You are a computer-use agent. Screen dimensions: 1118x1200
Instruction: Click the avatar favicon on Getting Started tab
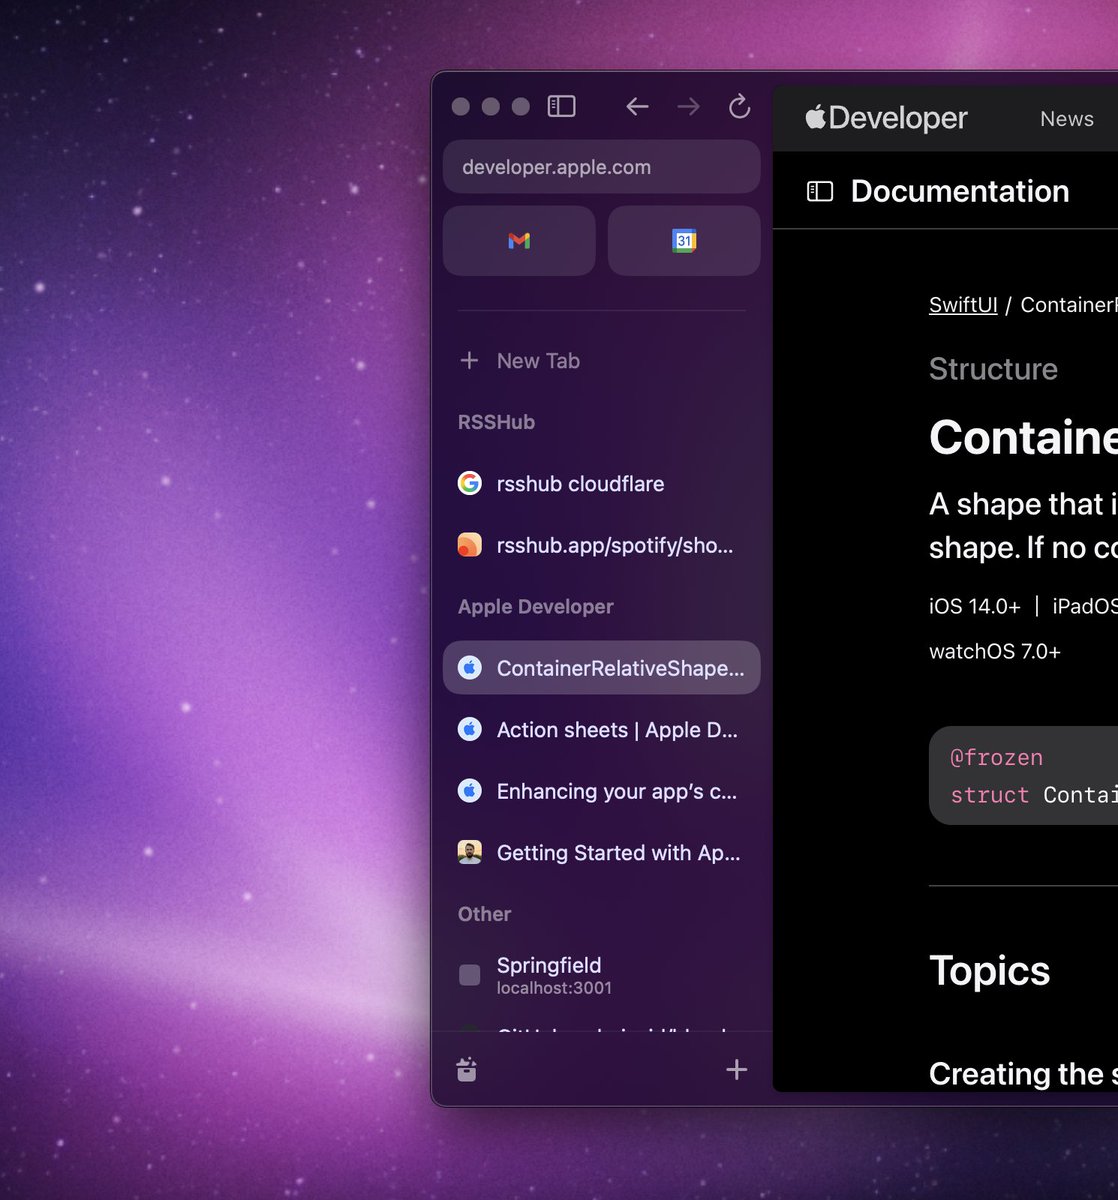[x=469, y=853]
